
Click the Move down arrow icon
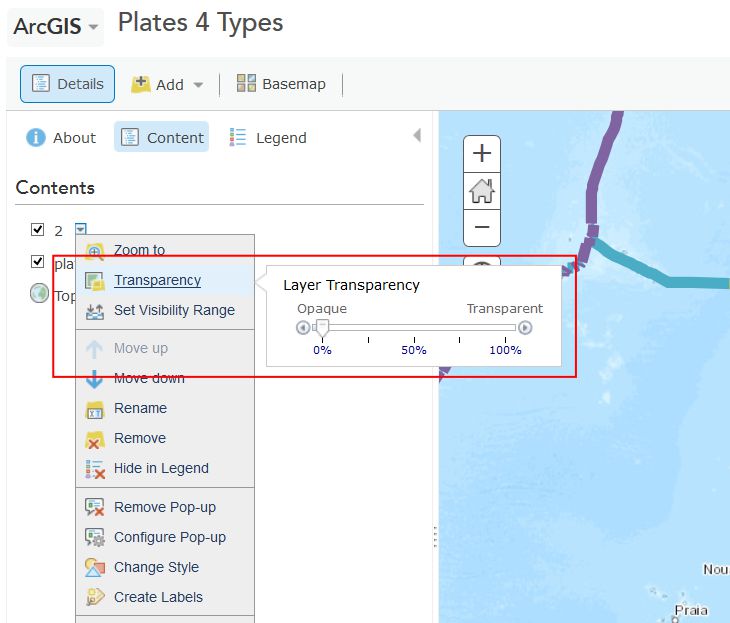[95, 379]
